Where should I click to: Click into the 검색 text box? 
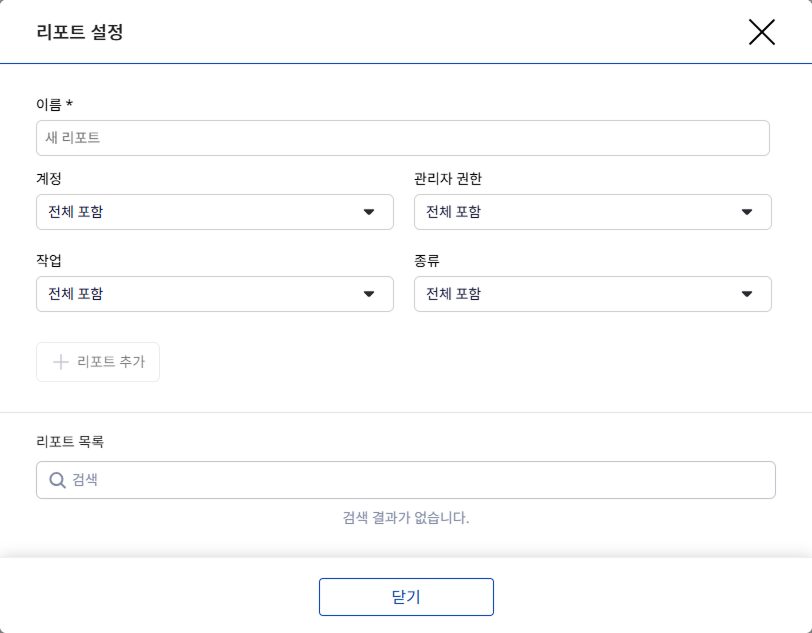tap(420, 480)
